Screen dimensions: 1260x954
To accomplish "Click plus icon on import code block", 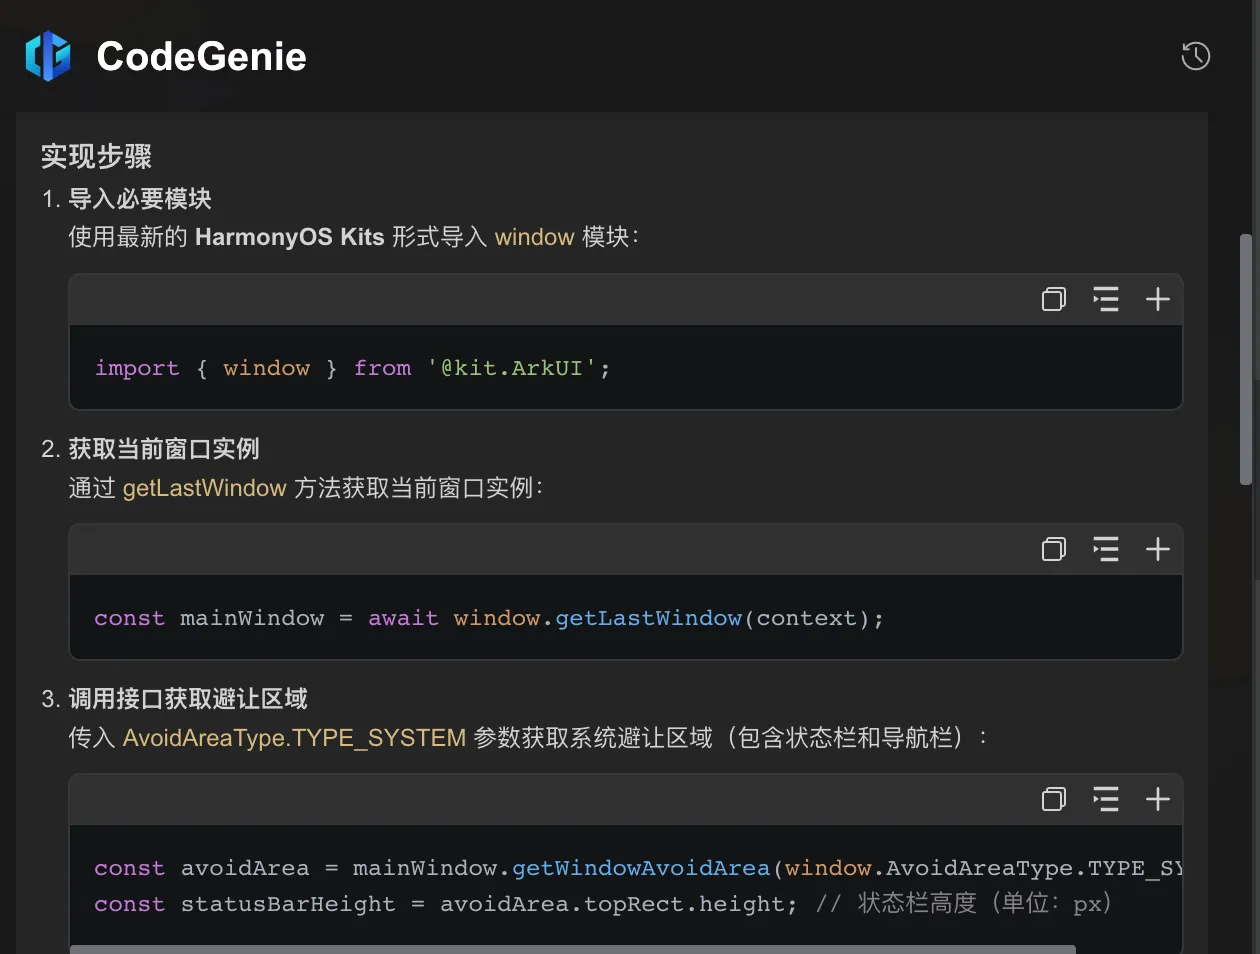I will [1157, 299].
